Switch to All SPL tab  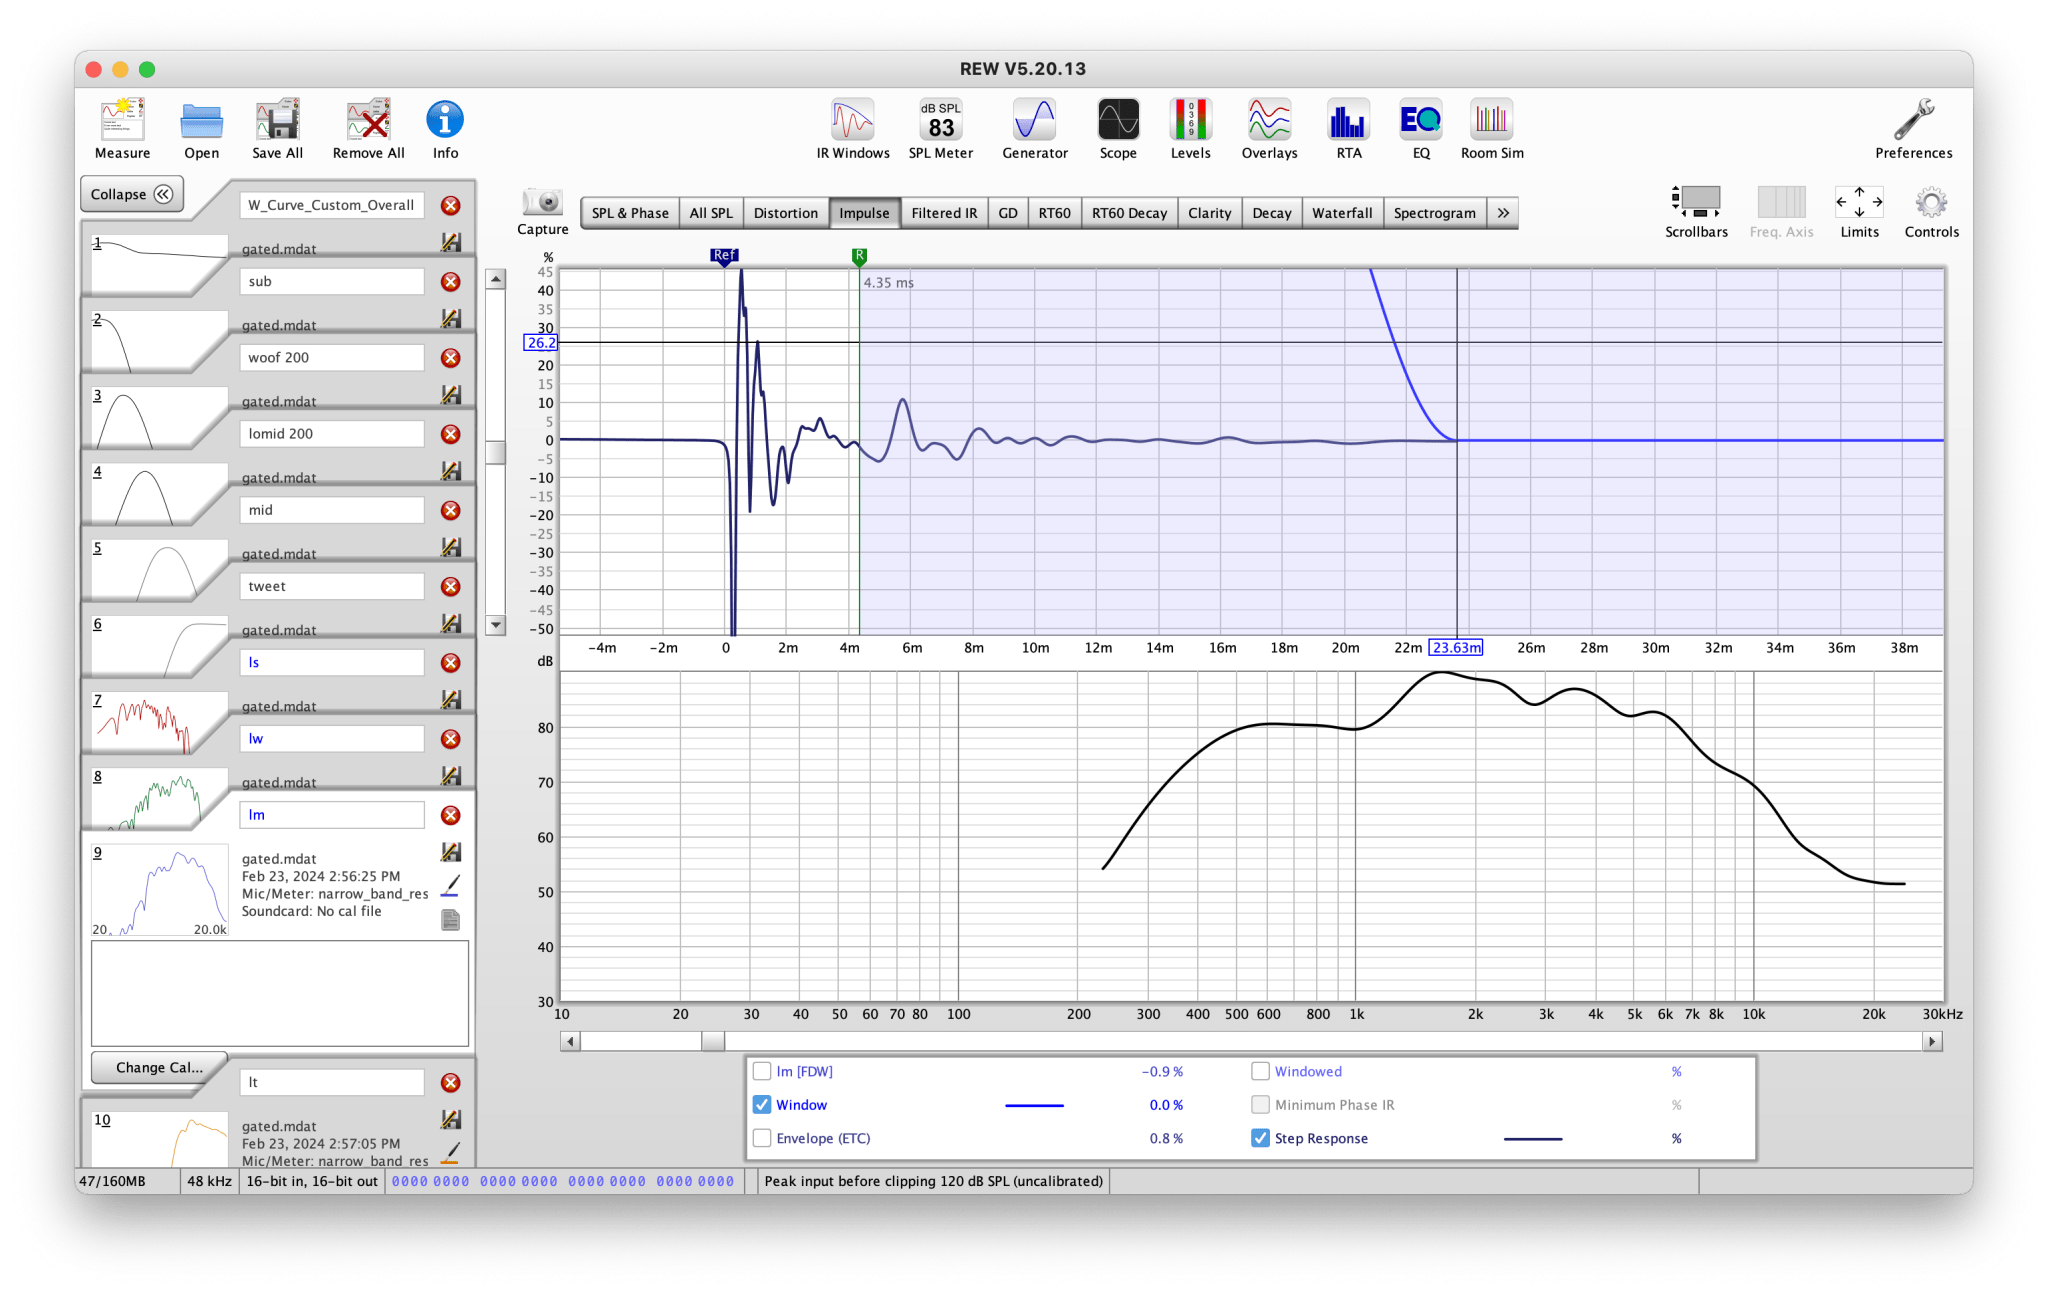click(711, 213)
